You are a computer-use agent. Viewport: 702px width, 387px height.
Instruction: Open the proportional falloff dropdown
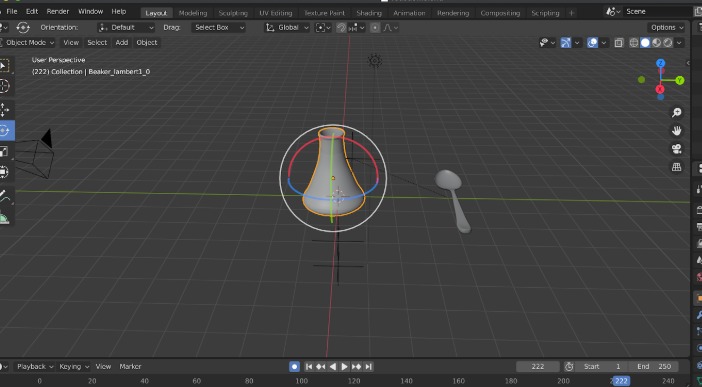pyautogui.click(x=390, y=28)
